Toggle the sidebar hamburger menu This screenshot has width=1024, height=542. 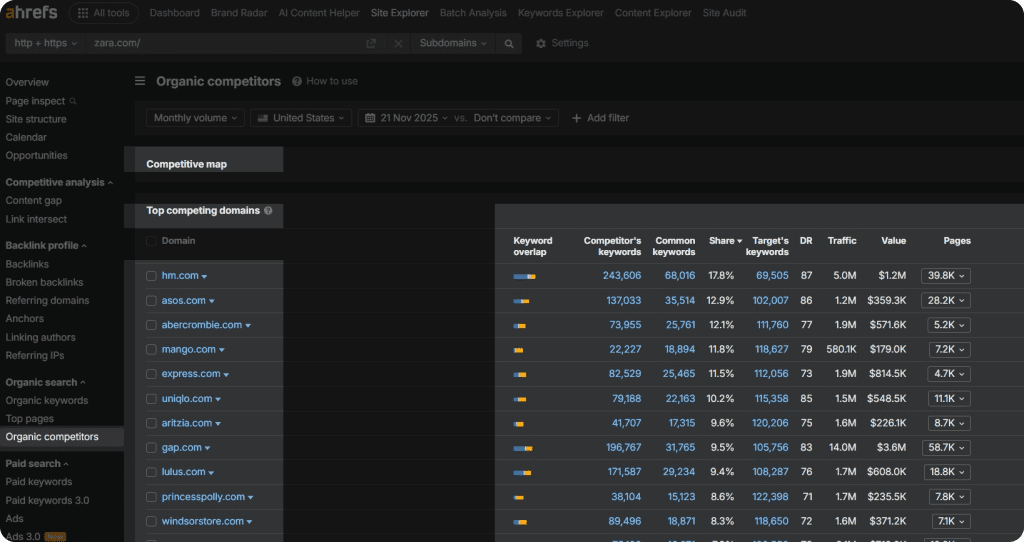(x=140, y=81)
